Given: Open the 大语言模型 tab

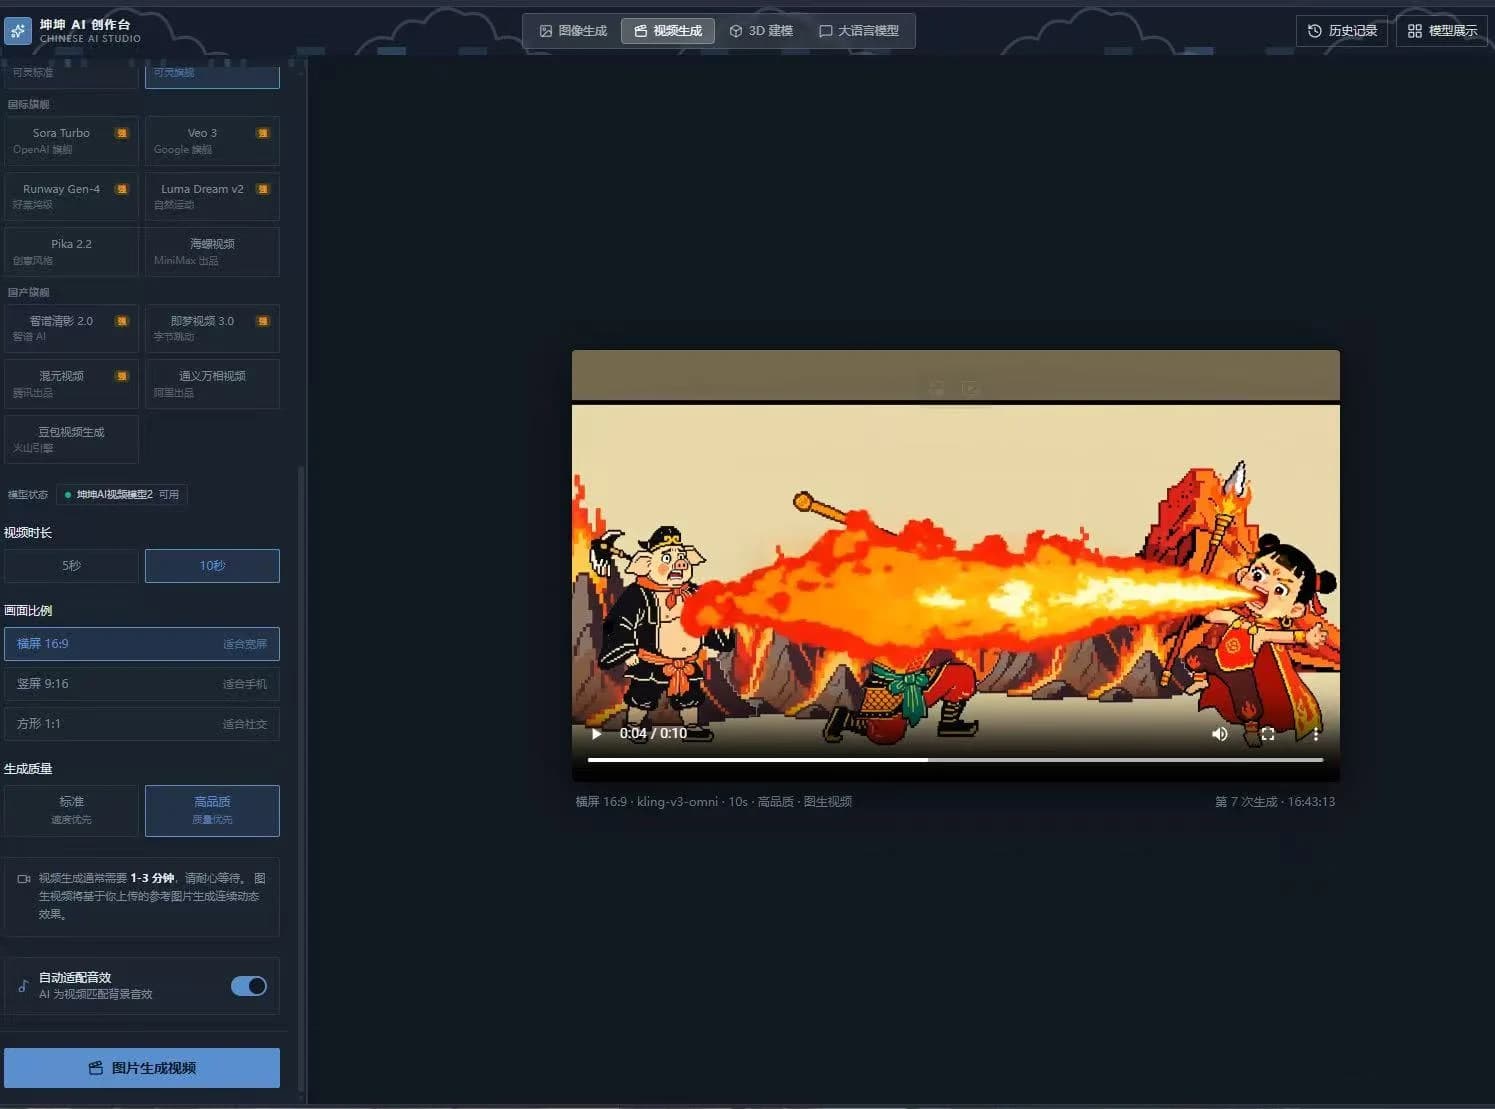Looking at the screenshot, I should (859, 31).
